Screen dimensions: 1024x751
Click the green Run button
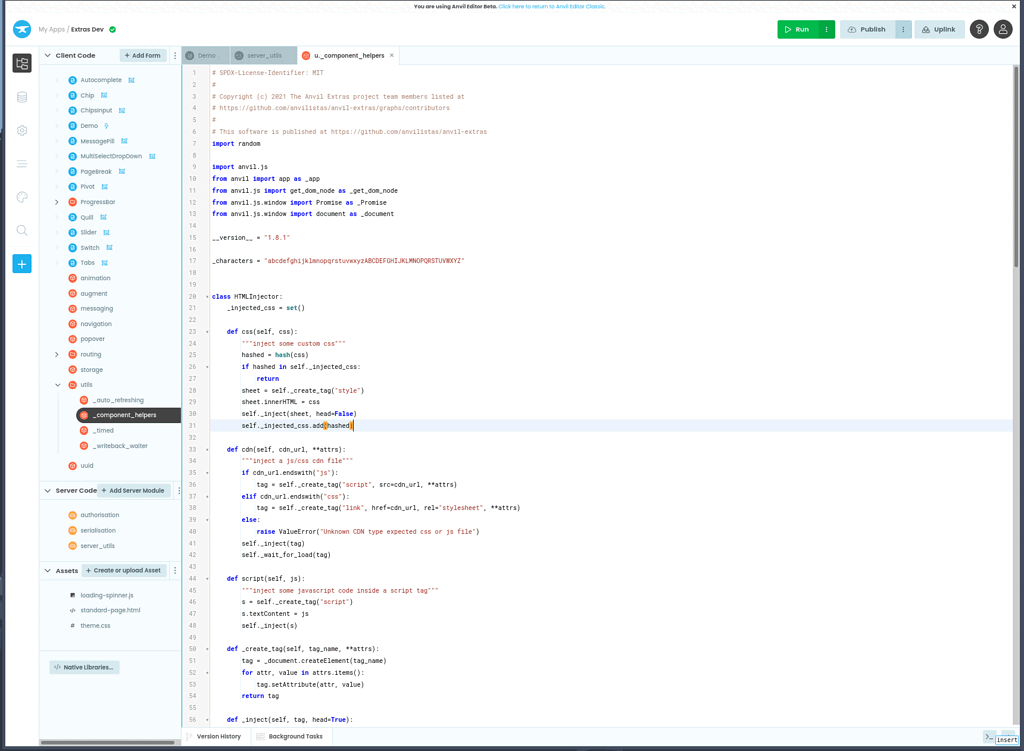pos(797,29)
